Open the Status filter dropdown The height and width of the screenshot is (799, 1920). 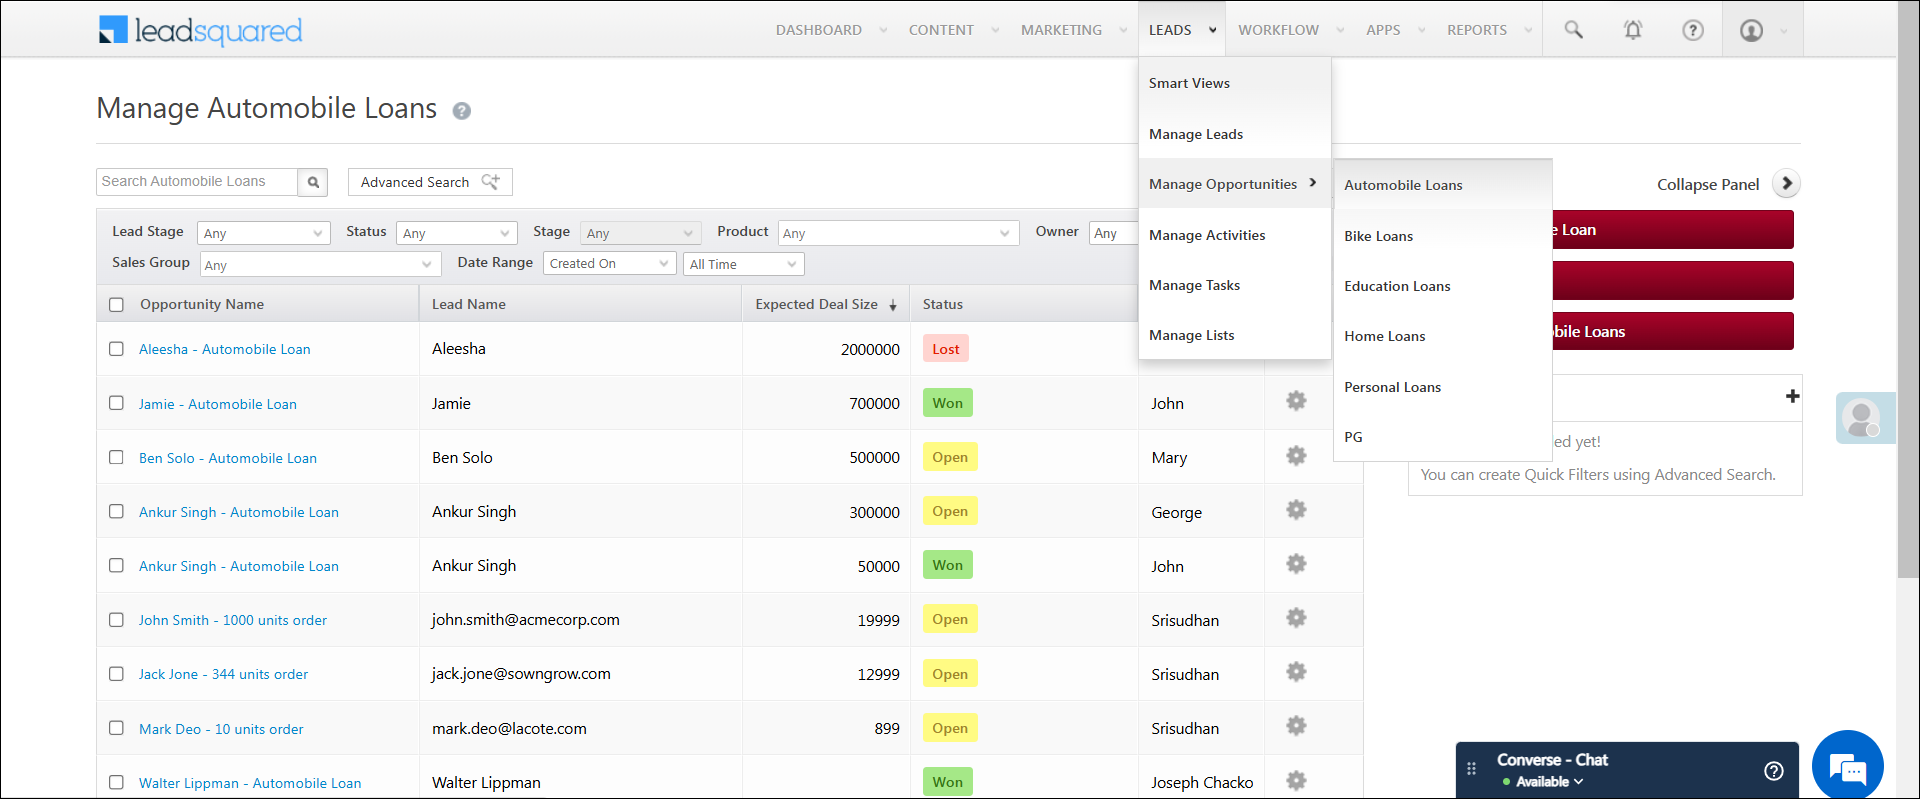pos(457,233)
